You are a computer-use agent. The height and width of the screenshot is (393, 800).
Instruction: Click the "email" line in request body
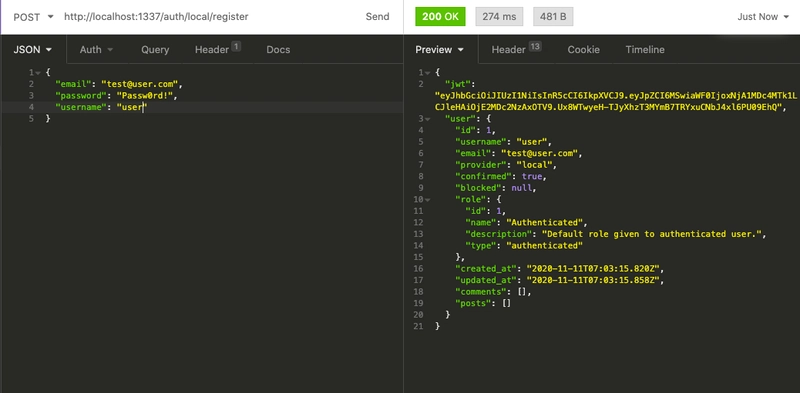pyautogui.click(x=119, y=84)
